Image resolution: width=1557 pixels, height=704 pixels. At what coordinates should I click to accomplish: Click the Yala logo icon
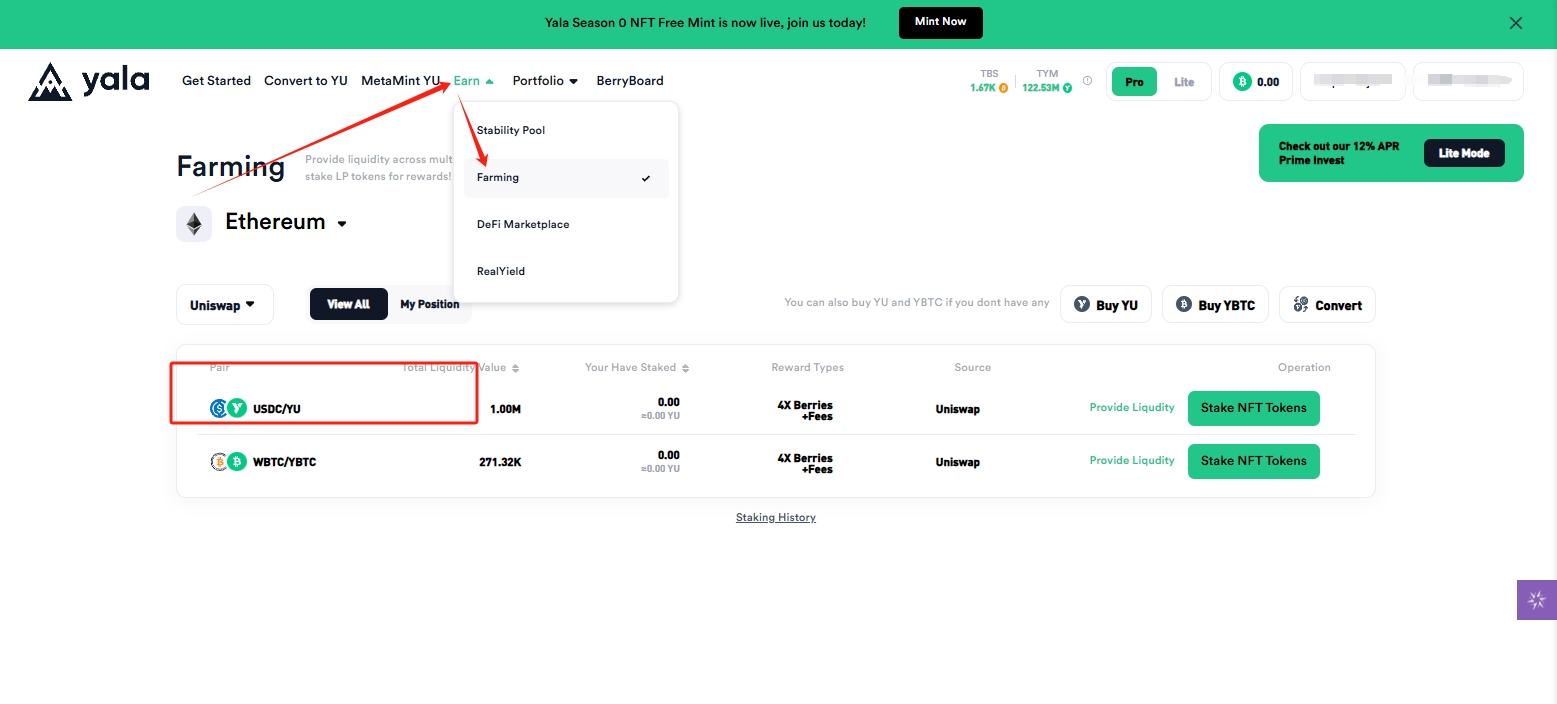pyautogui.click(x=49, y=81)
